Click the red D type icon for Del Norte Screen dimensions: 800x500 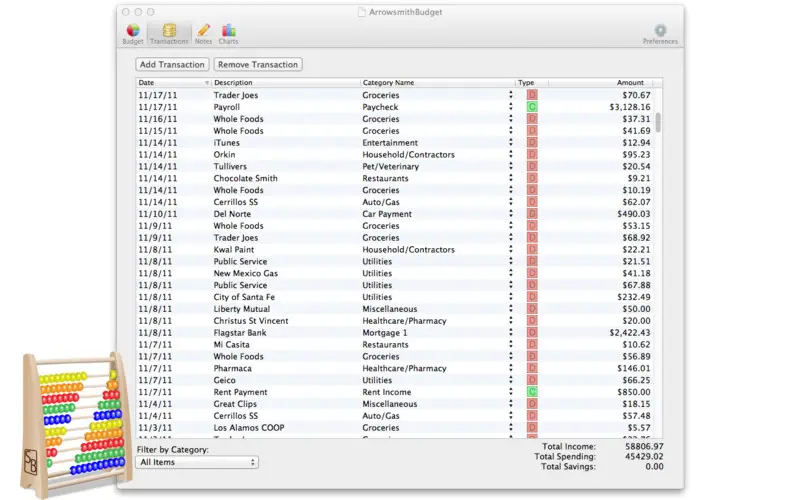tap(532, 214)
